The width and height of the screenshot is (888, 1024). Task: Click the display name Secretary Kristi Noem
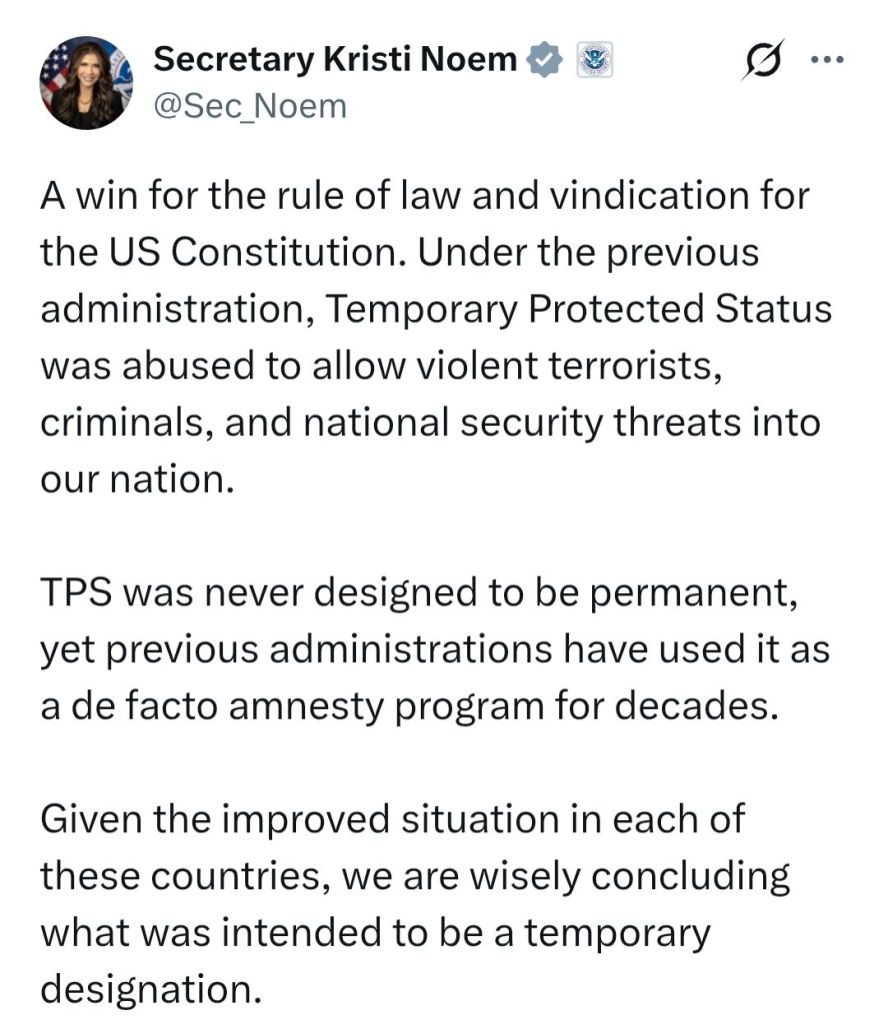click(335, 61)
